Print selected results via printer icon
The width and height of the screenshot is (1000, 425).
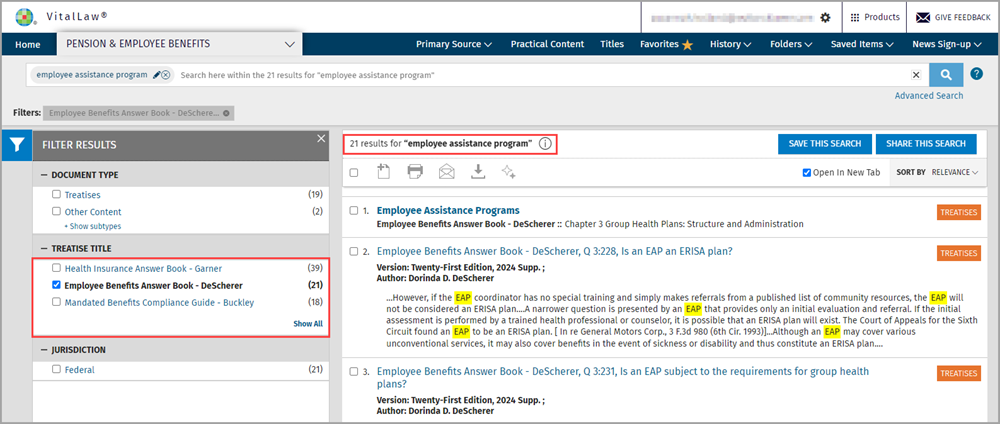(x=415, y=172)
